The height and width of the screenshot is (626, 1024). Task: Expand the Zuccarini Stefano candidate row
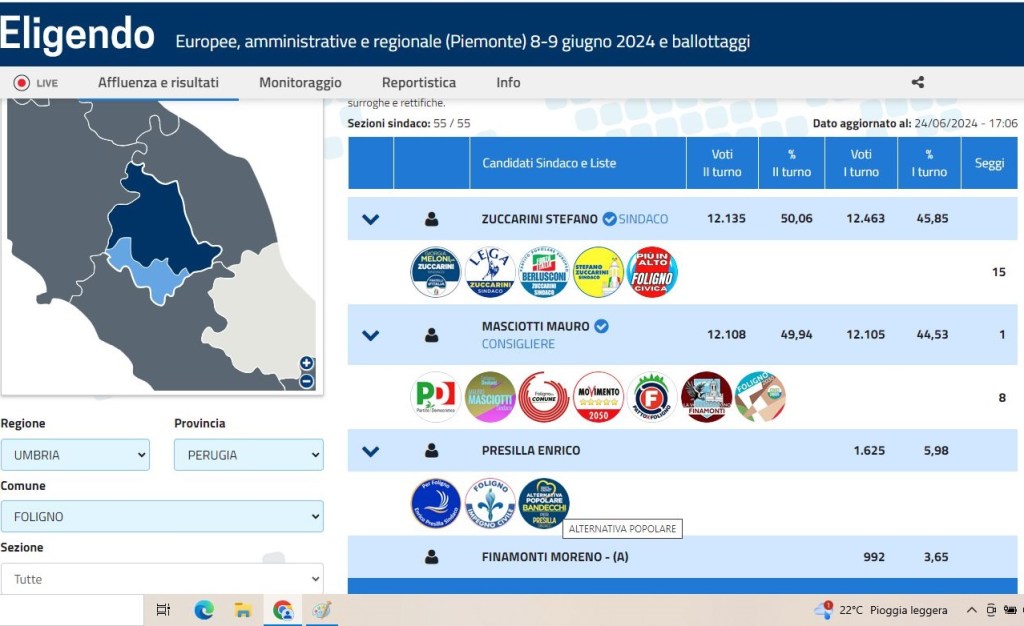coord(370,219)
